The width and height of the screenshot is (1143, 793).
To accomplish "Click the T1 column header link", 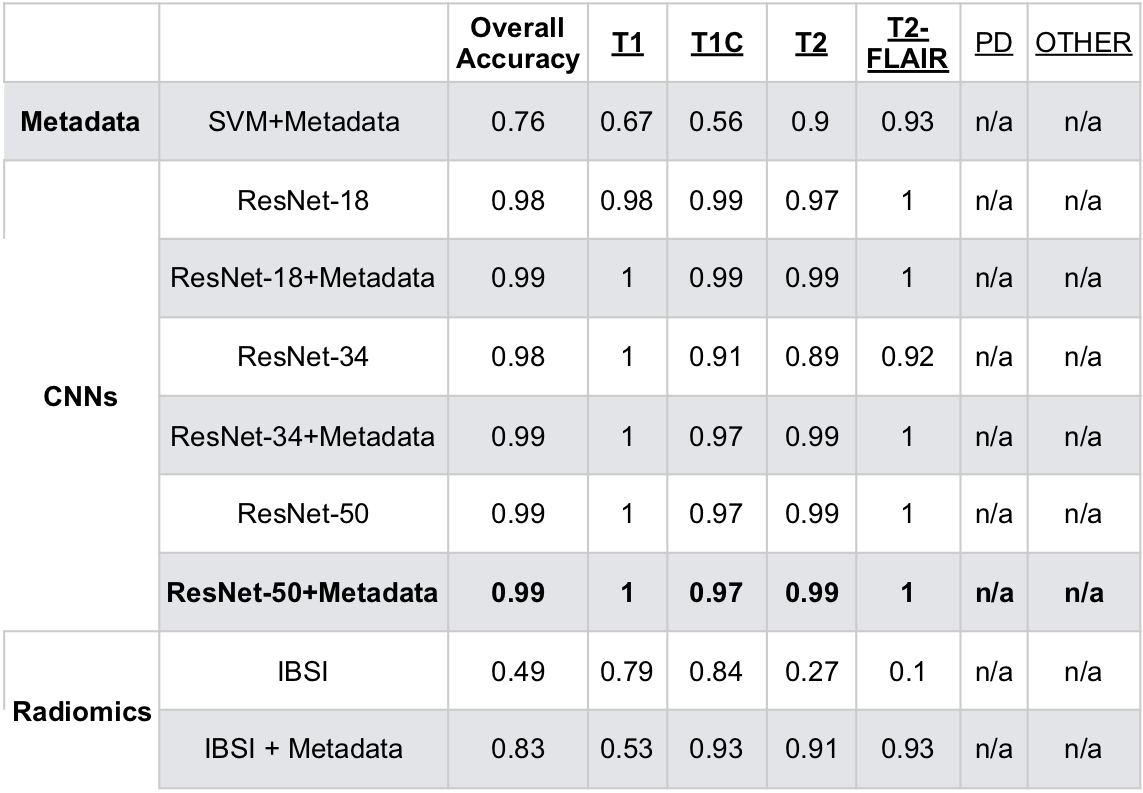I will click(x=627, y=46).
